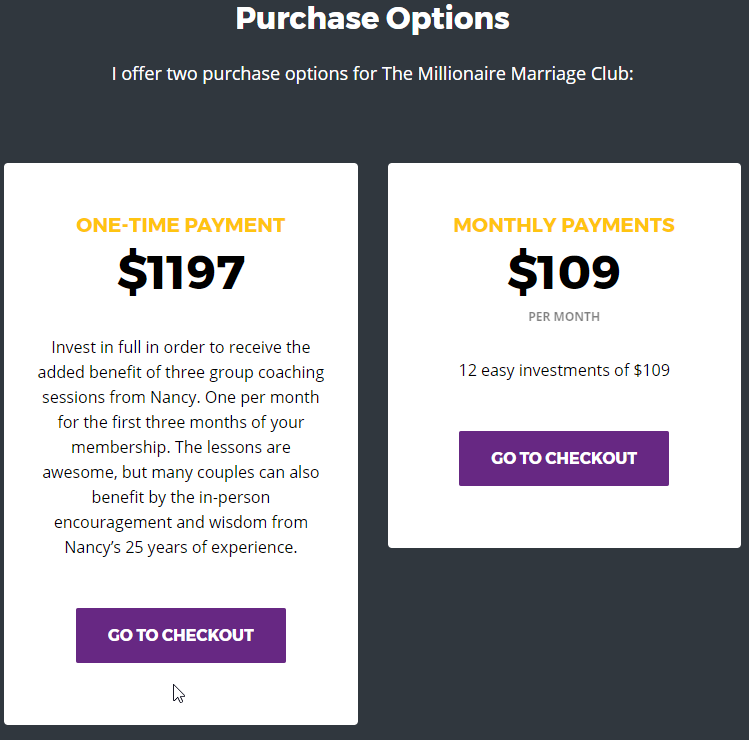Click the $109 large price
The height and width of the screenshot is (740, 749).
pos(564,271)
